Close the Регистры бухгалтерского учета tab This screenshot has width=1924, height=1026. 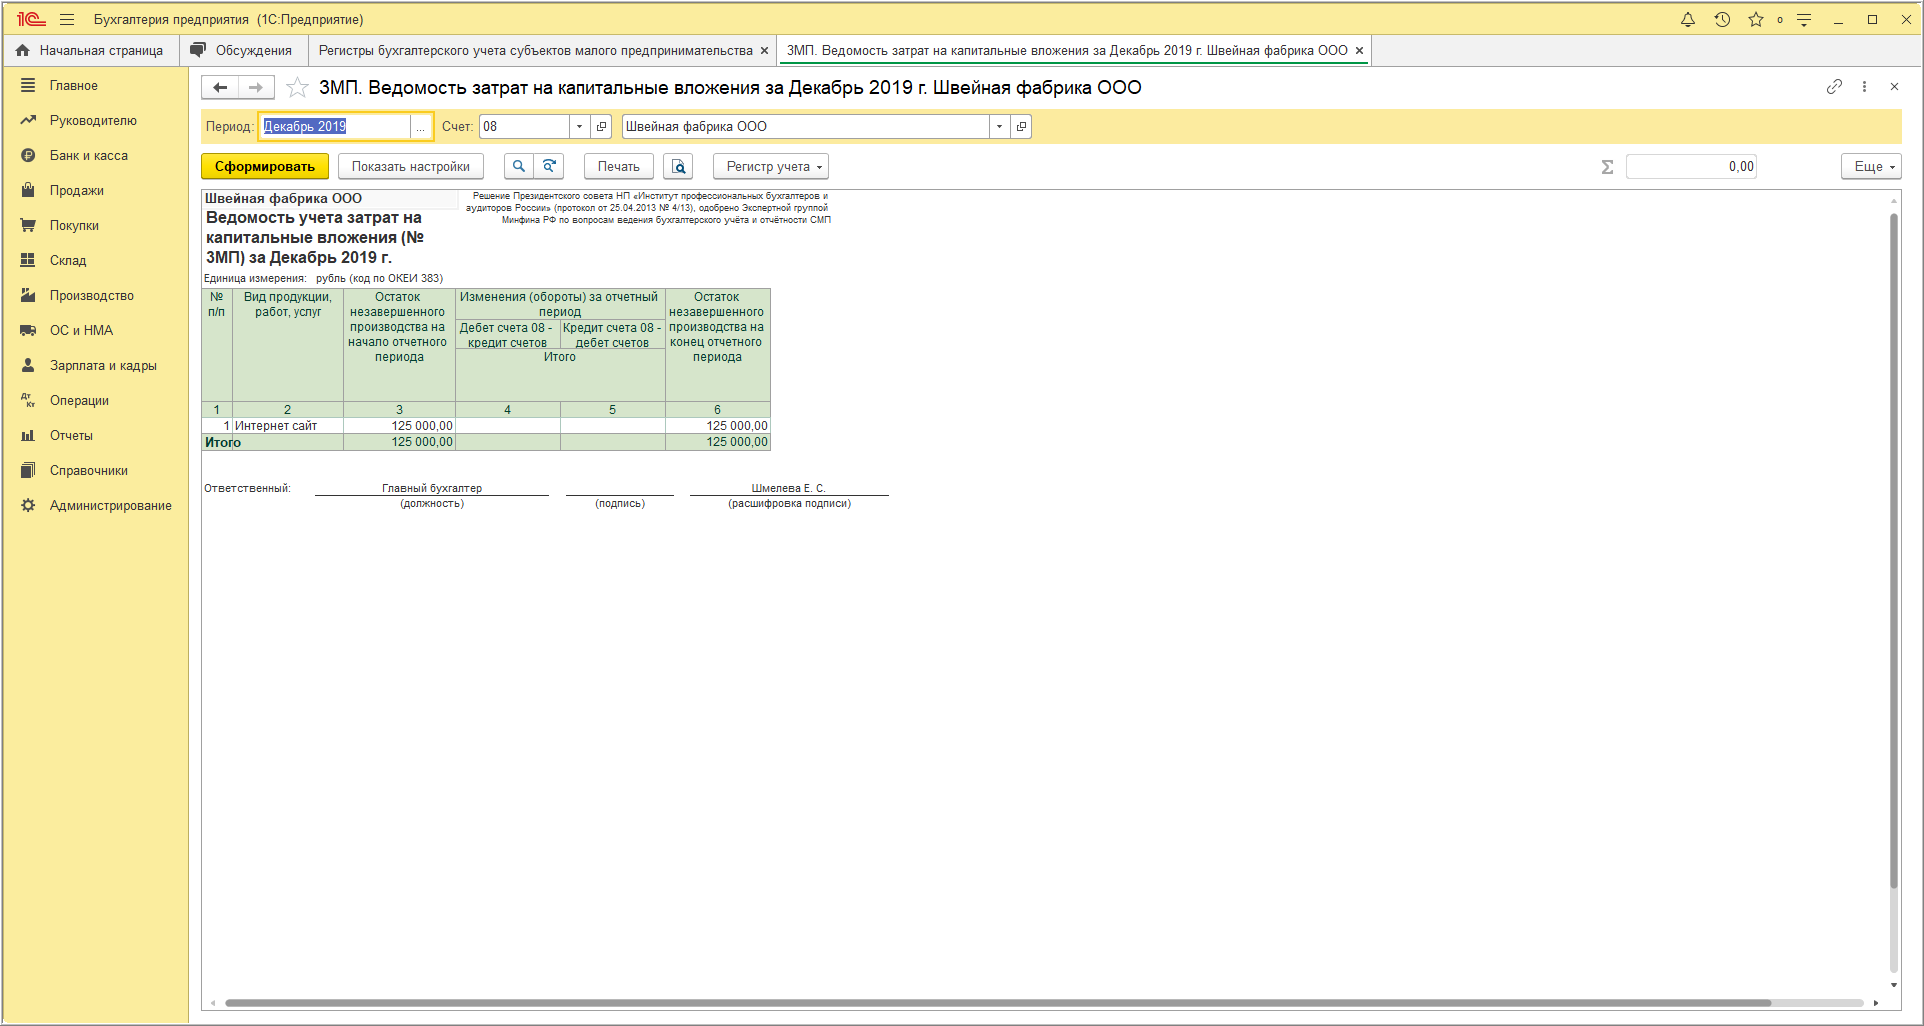point(765,50)
